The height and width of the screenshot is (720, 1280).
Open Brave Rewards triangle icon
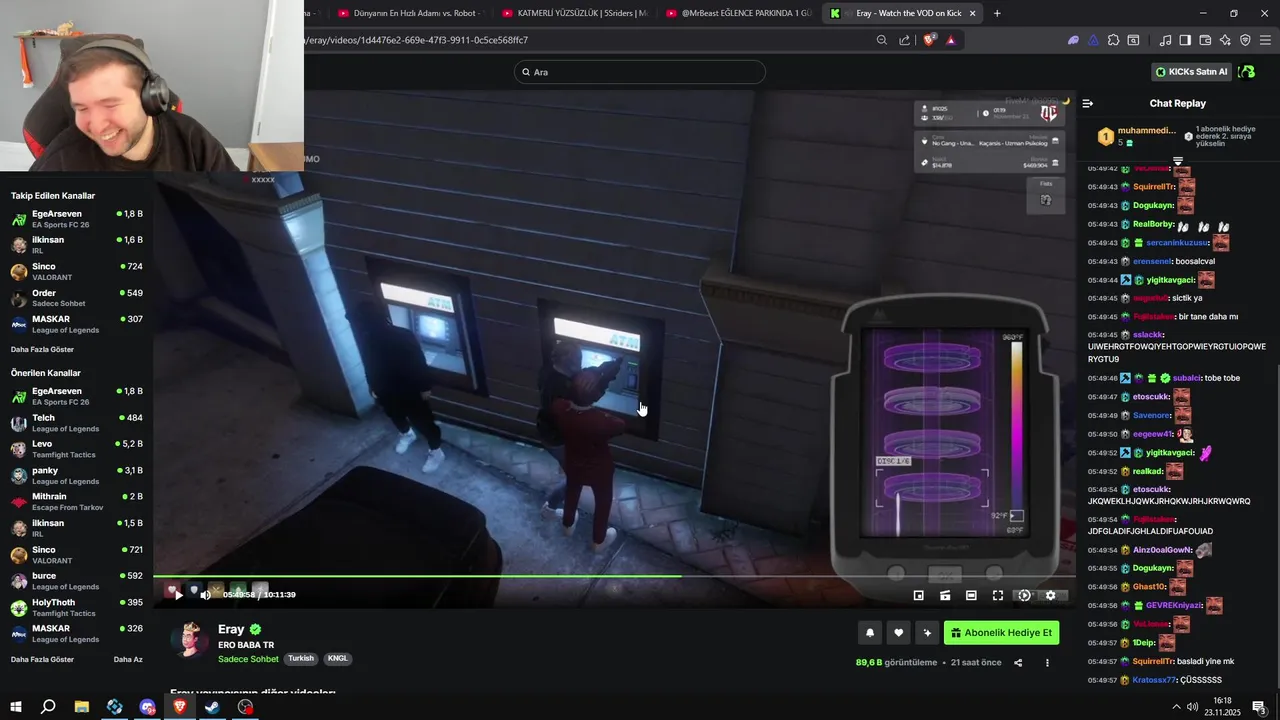(x=950, y=40)
